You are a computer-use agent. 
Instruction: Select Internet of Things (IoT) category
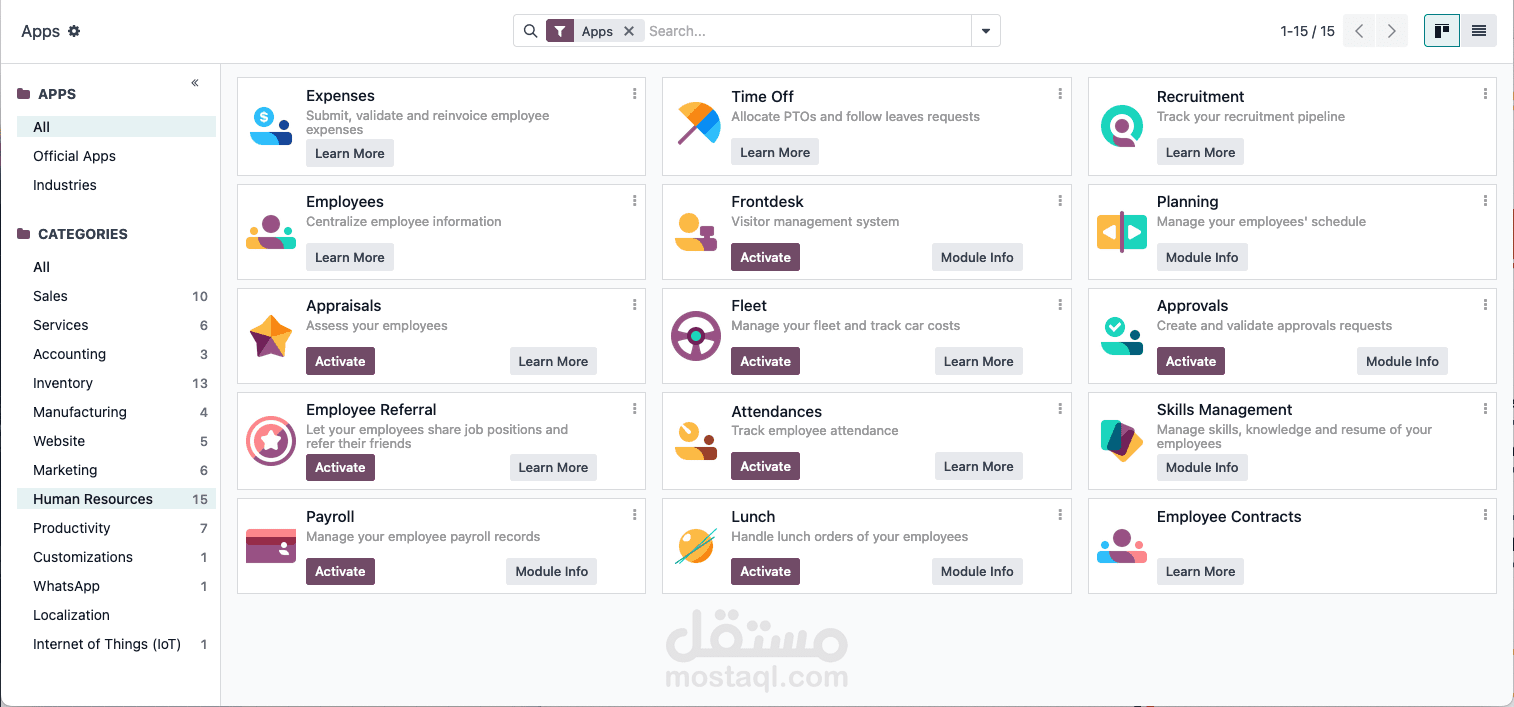[x=116, y=644]
